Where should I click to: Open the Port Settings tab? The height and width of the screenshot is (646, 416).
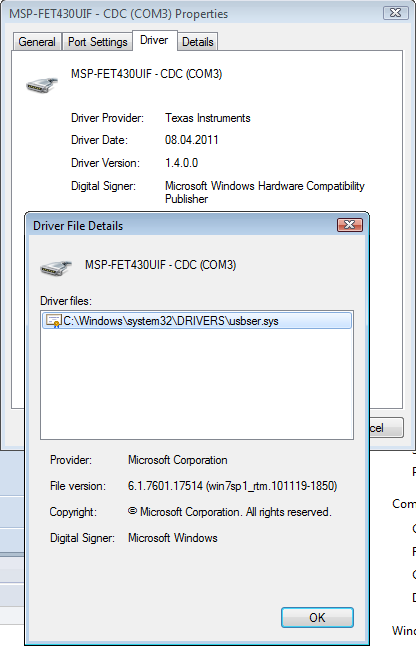tap(98, 42)
